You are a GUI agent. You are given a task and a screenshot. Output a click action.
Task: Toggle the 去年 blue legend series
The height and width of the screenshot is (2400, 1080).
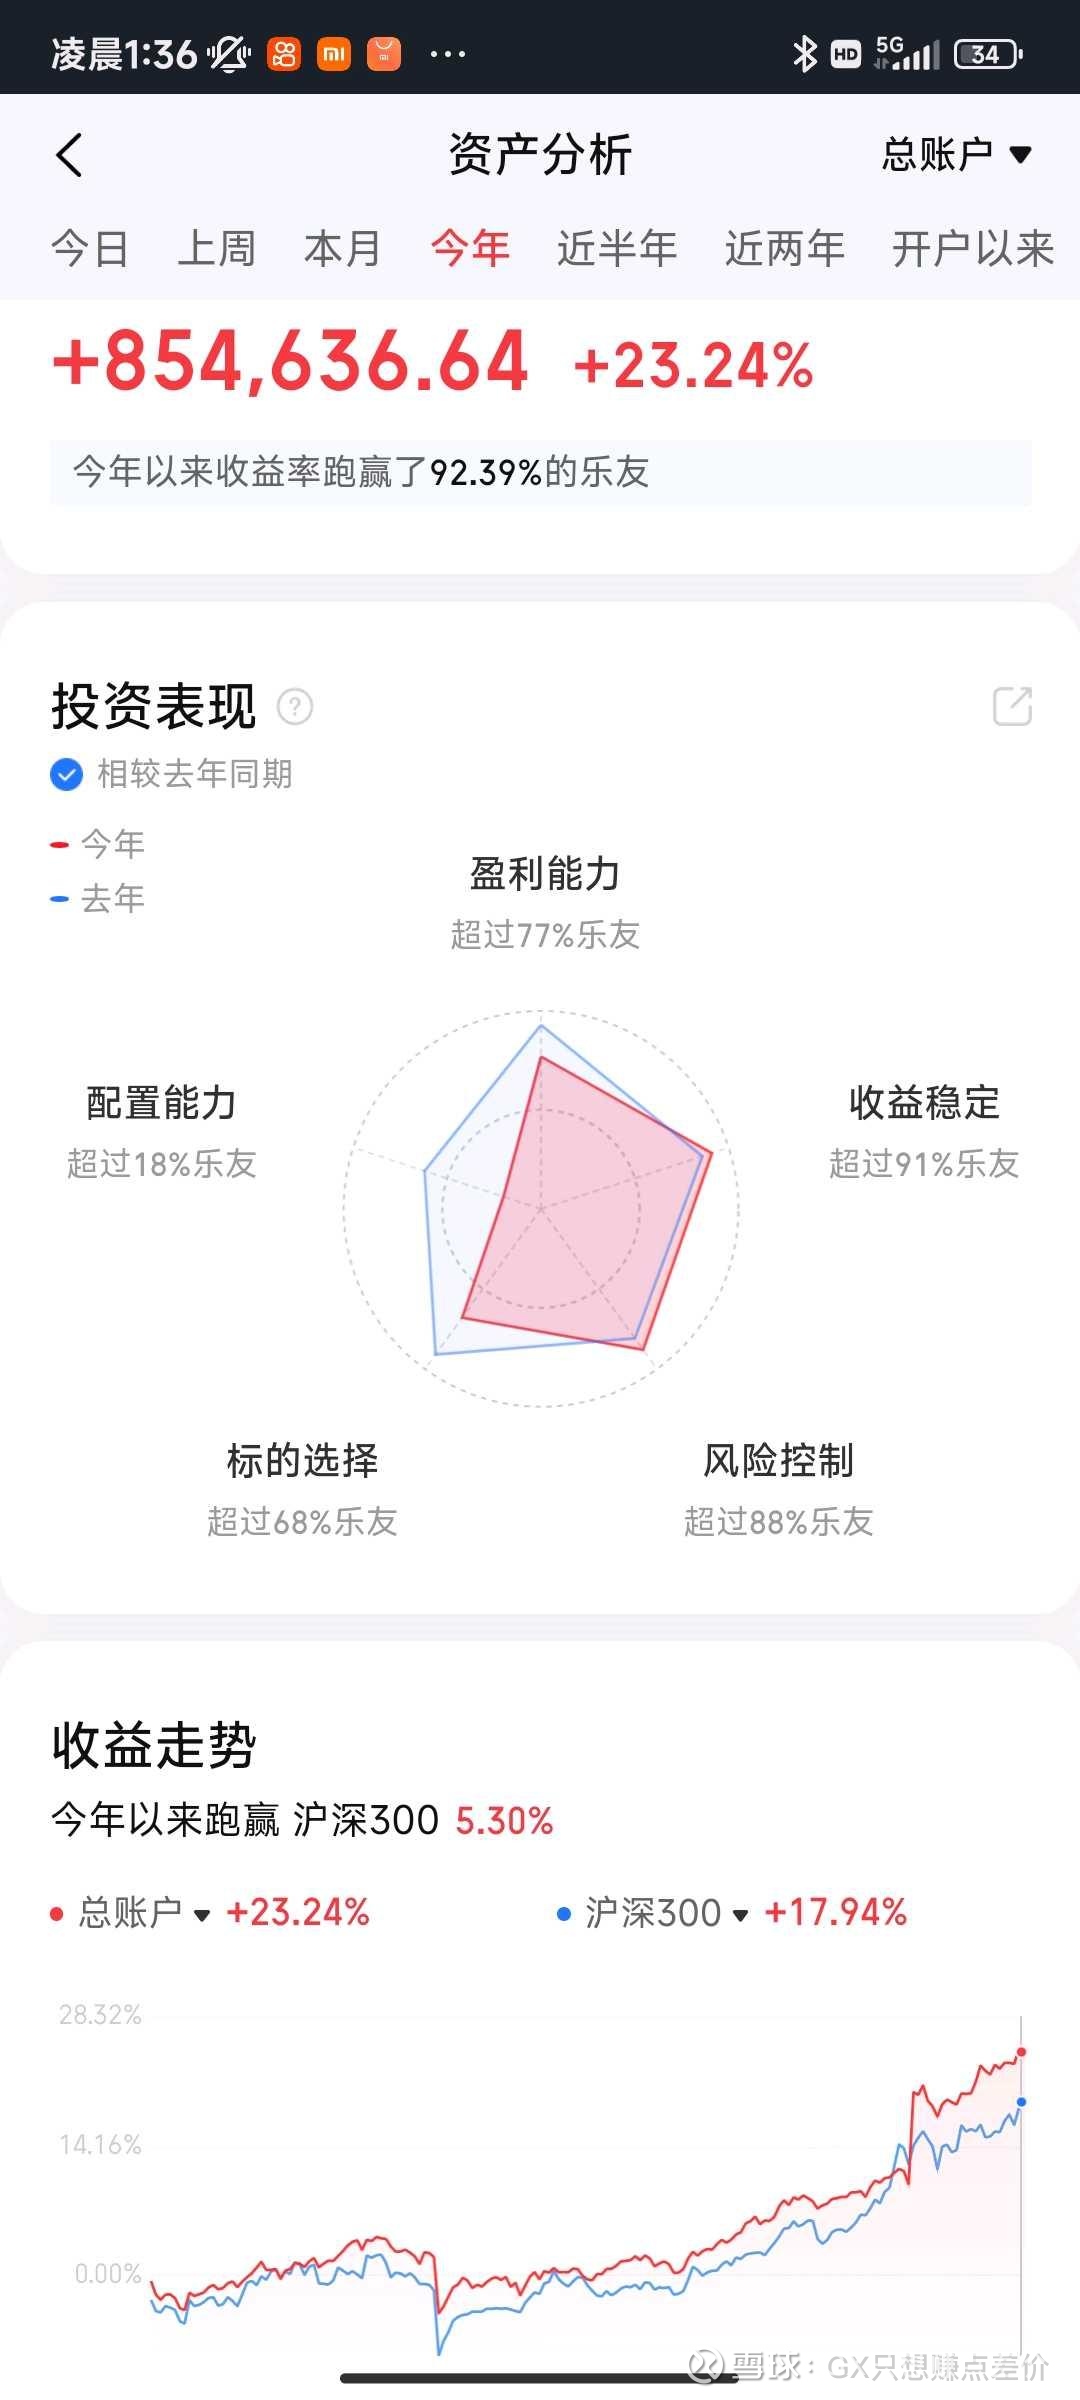[99, 898]
